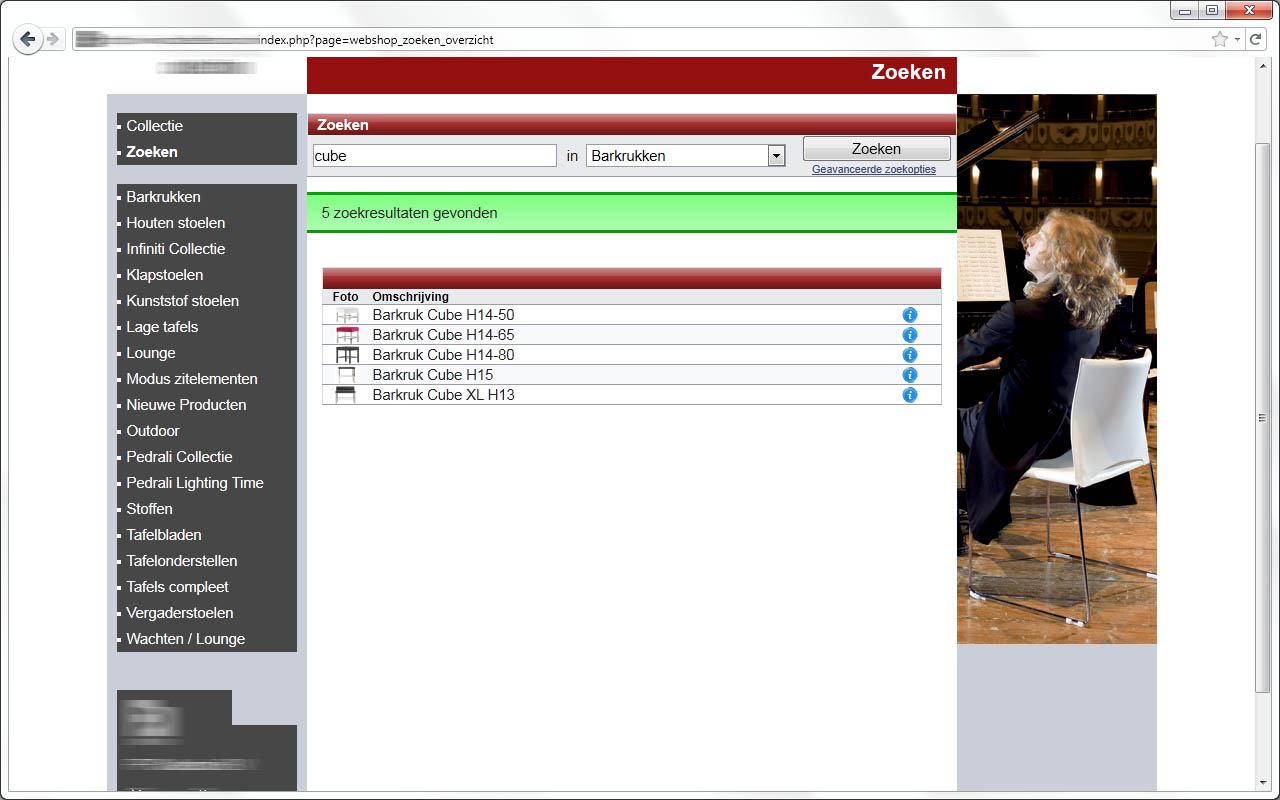Screen dimensions: 1280x800
Task: Open the Lounge category
Action: point(150,353)
